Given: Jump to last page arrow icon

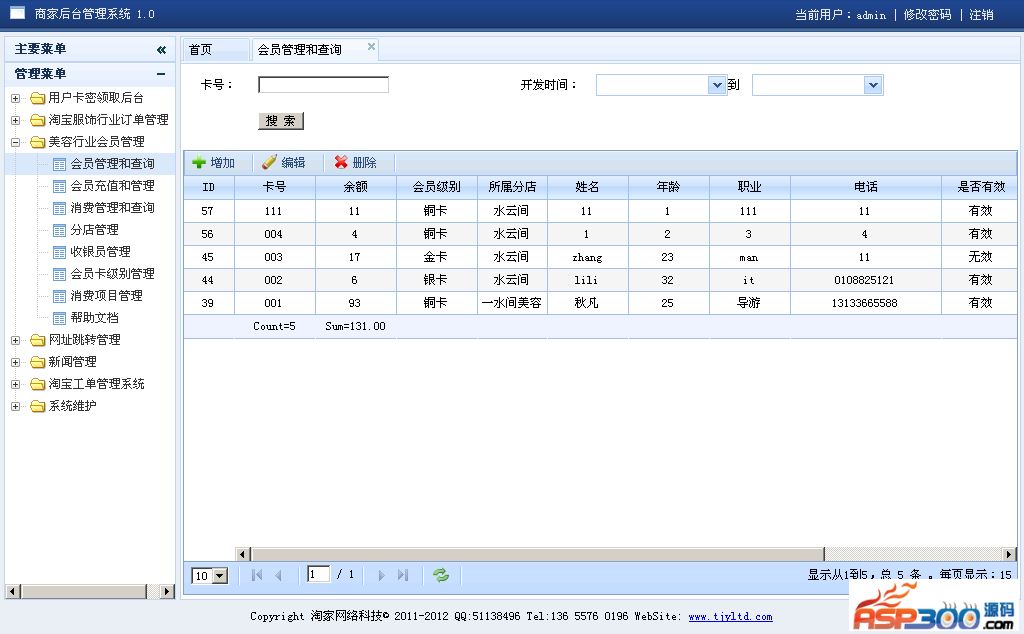Looking at the screenshot, I should pos(403,575).
